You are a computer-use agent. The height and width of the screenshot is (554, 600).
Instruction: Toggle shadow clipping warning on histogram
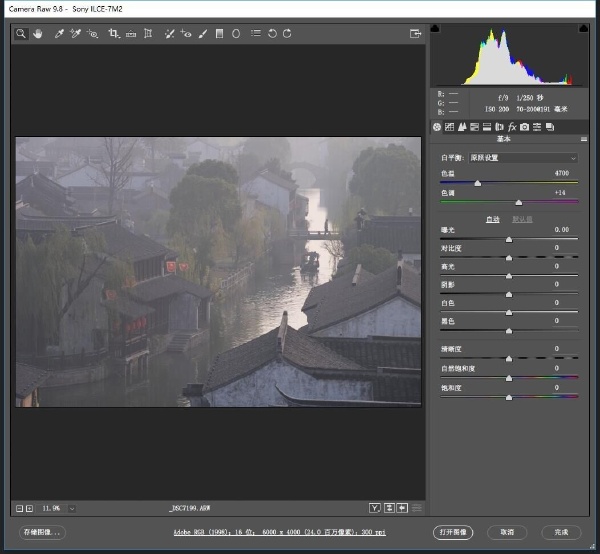tap(435, 28)
